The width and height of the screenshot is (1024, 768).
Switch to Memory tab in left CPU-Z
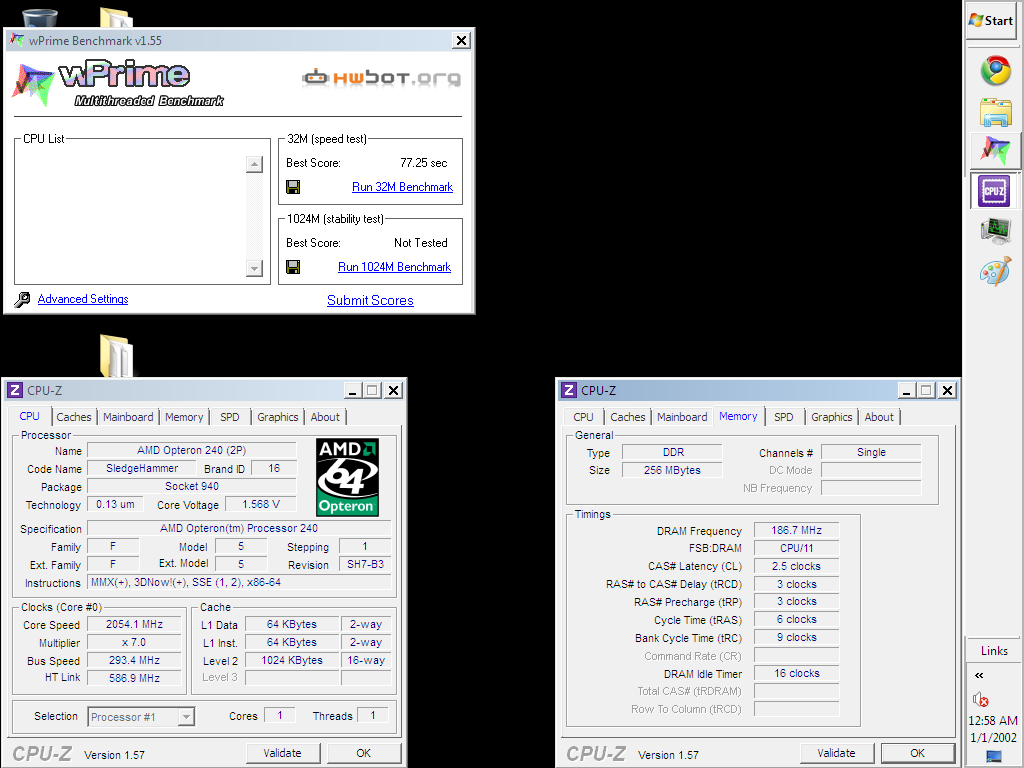coord(184,417)
